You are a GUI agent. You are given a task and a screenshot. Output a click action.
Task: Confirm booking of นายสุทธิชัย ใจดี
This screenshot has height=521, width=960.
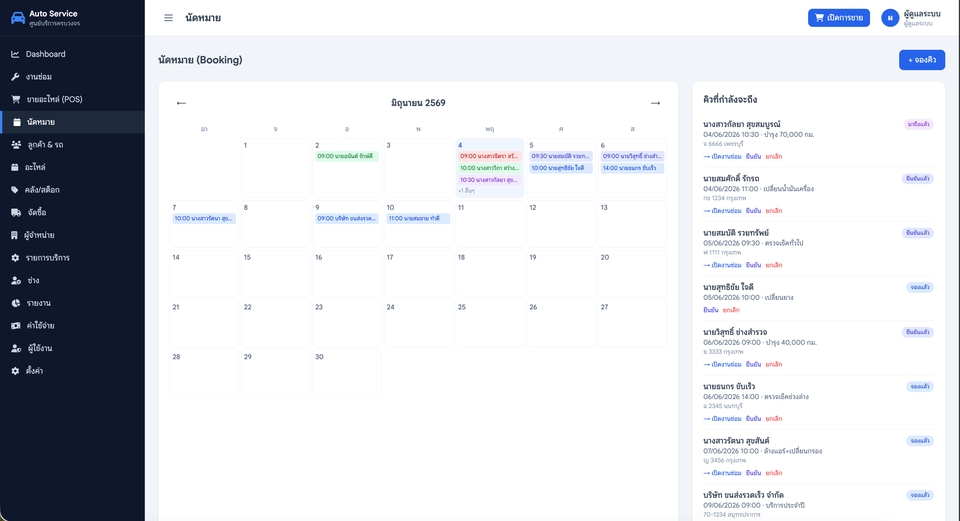point(711,310)
